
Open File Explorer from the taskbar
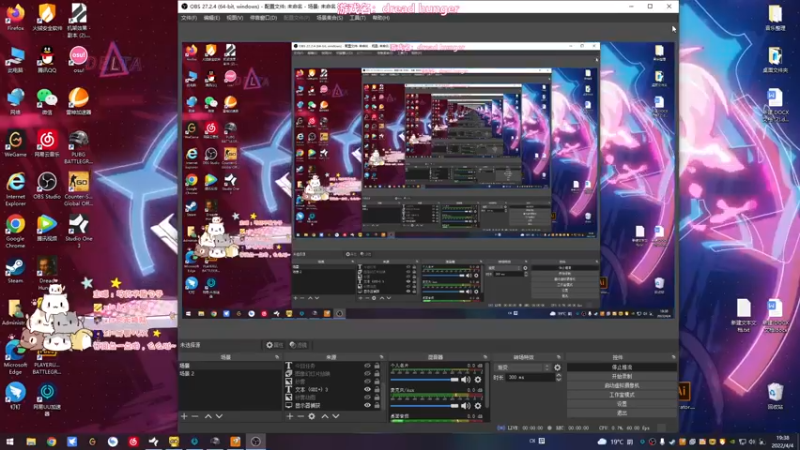tap(31, 442)
